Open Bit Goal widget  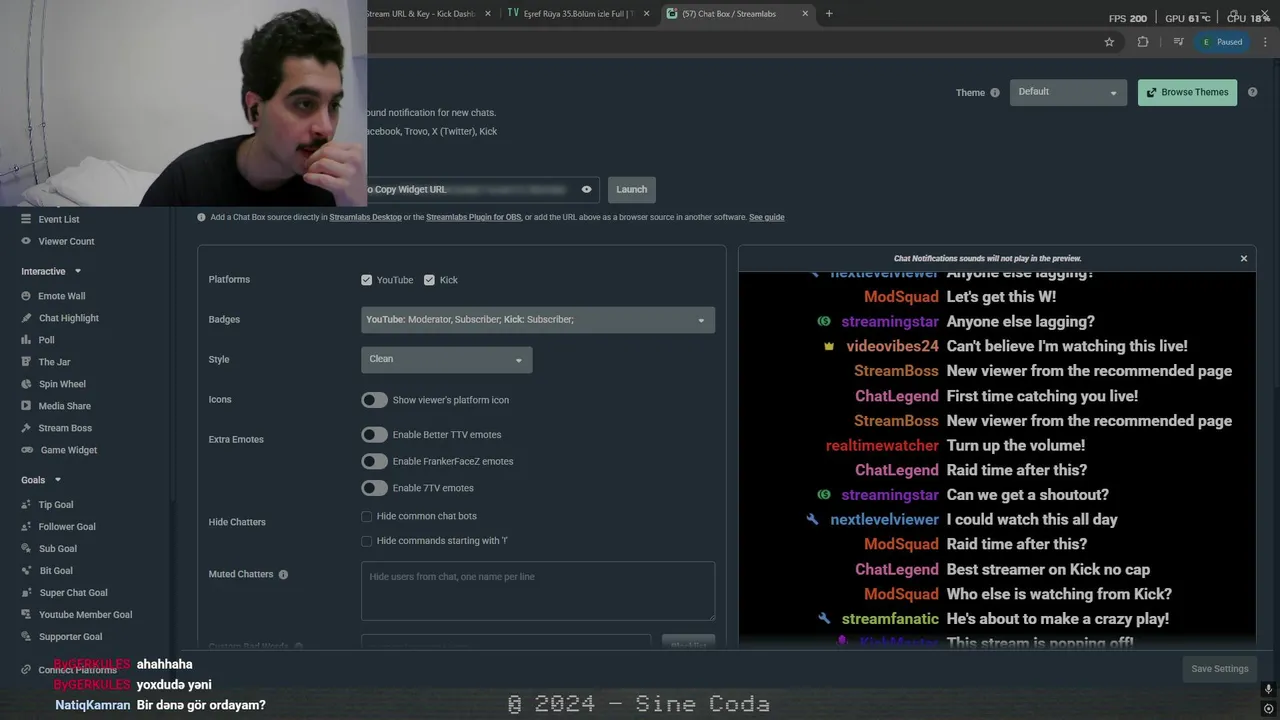click(x=55, y=571)
